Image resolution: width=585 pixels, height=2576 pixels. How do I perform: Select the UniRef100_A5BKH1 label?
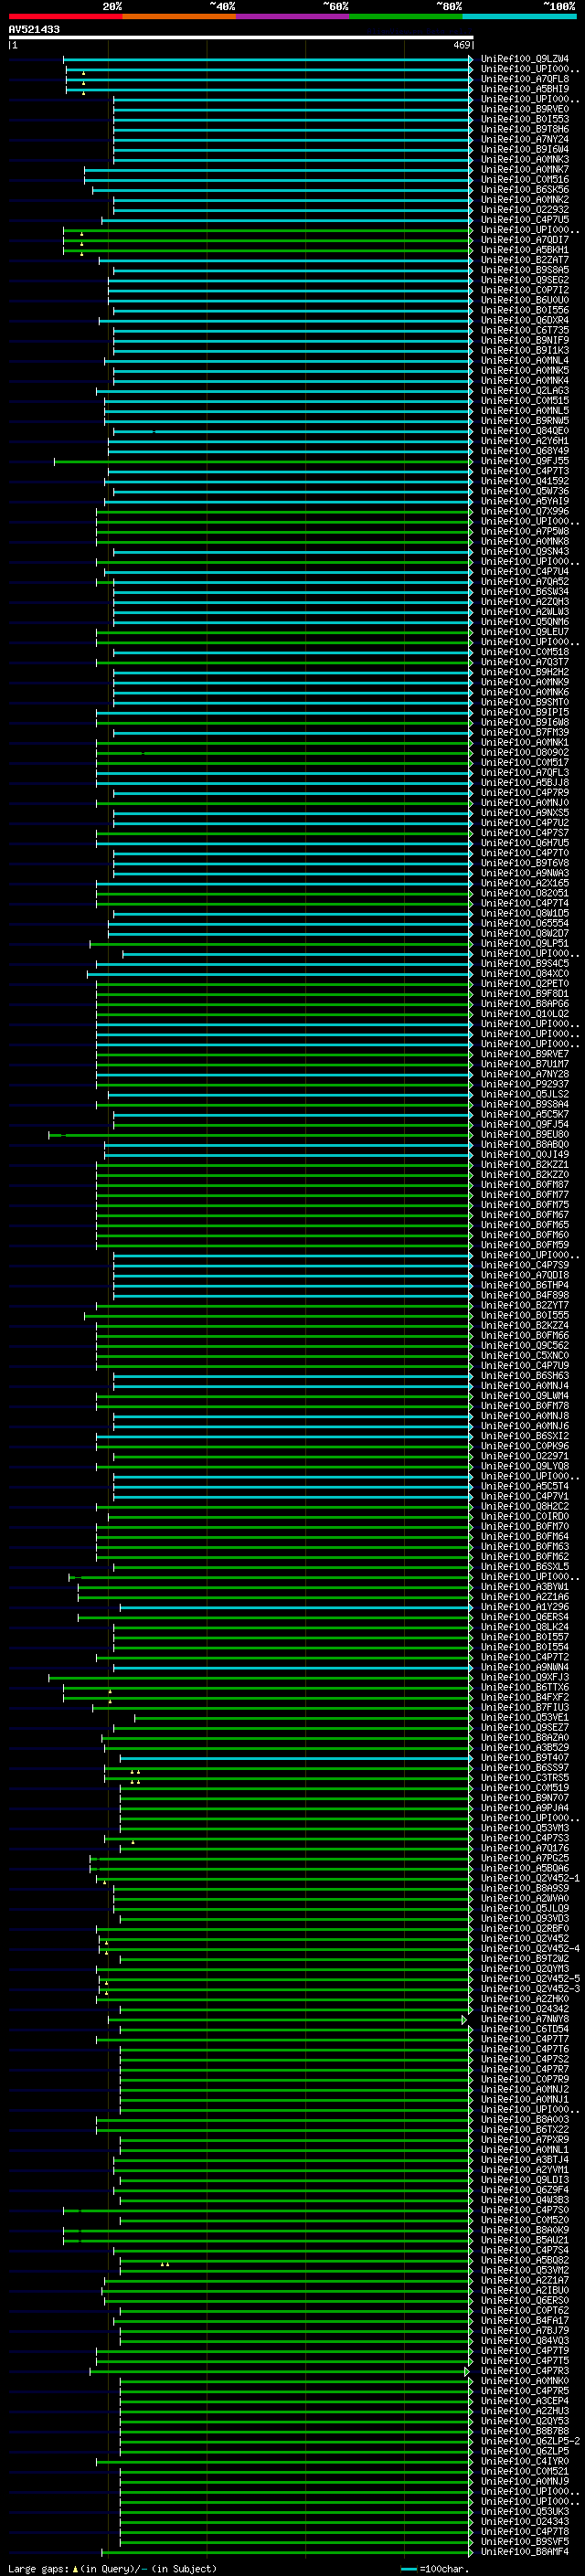pyautogui.click(x=525, y=250)
